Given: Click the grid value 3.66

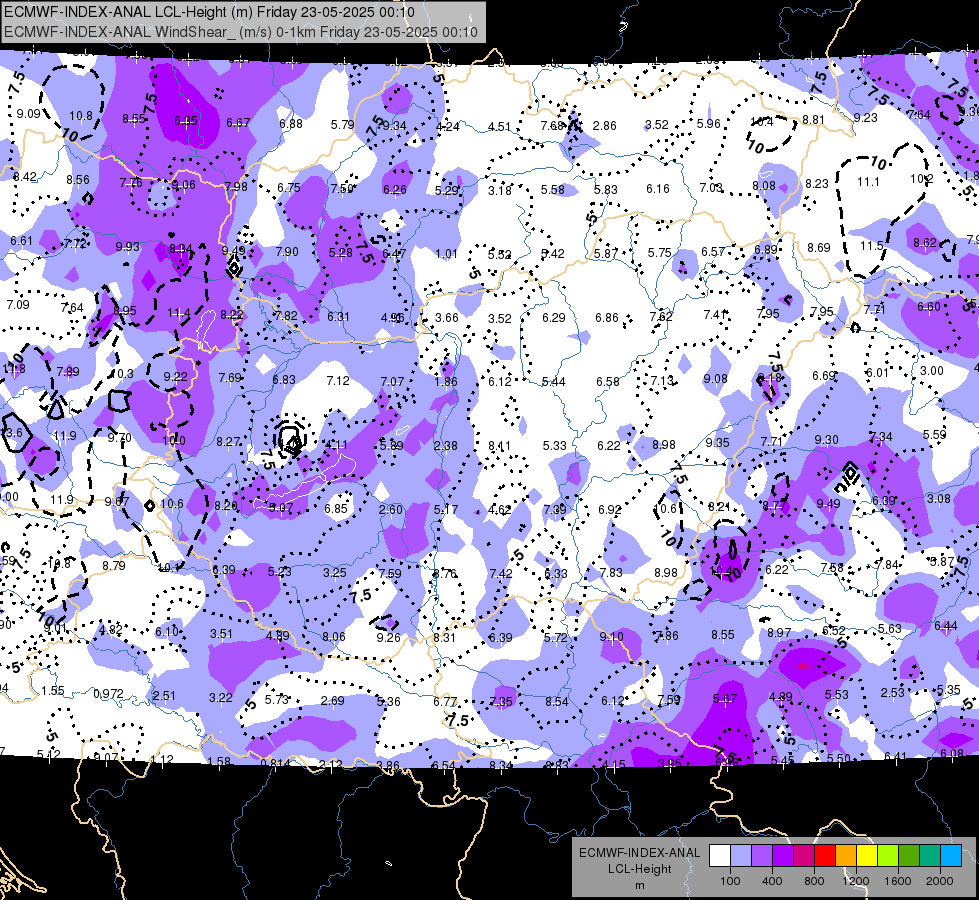Looking at the screenshot, I should (x=446, y=317).
